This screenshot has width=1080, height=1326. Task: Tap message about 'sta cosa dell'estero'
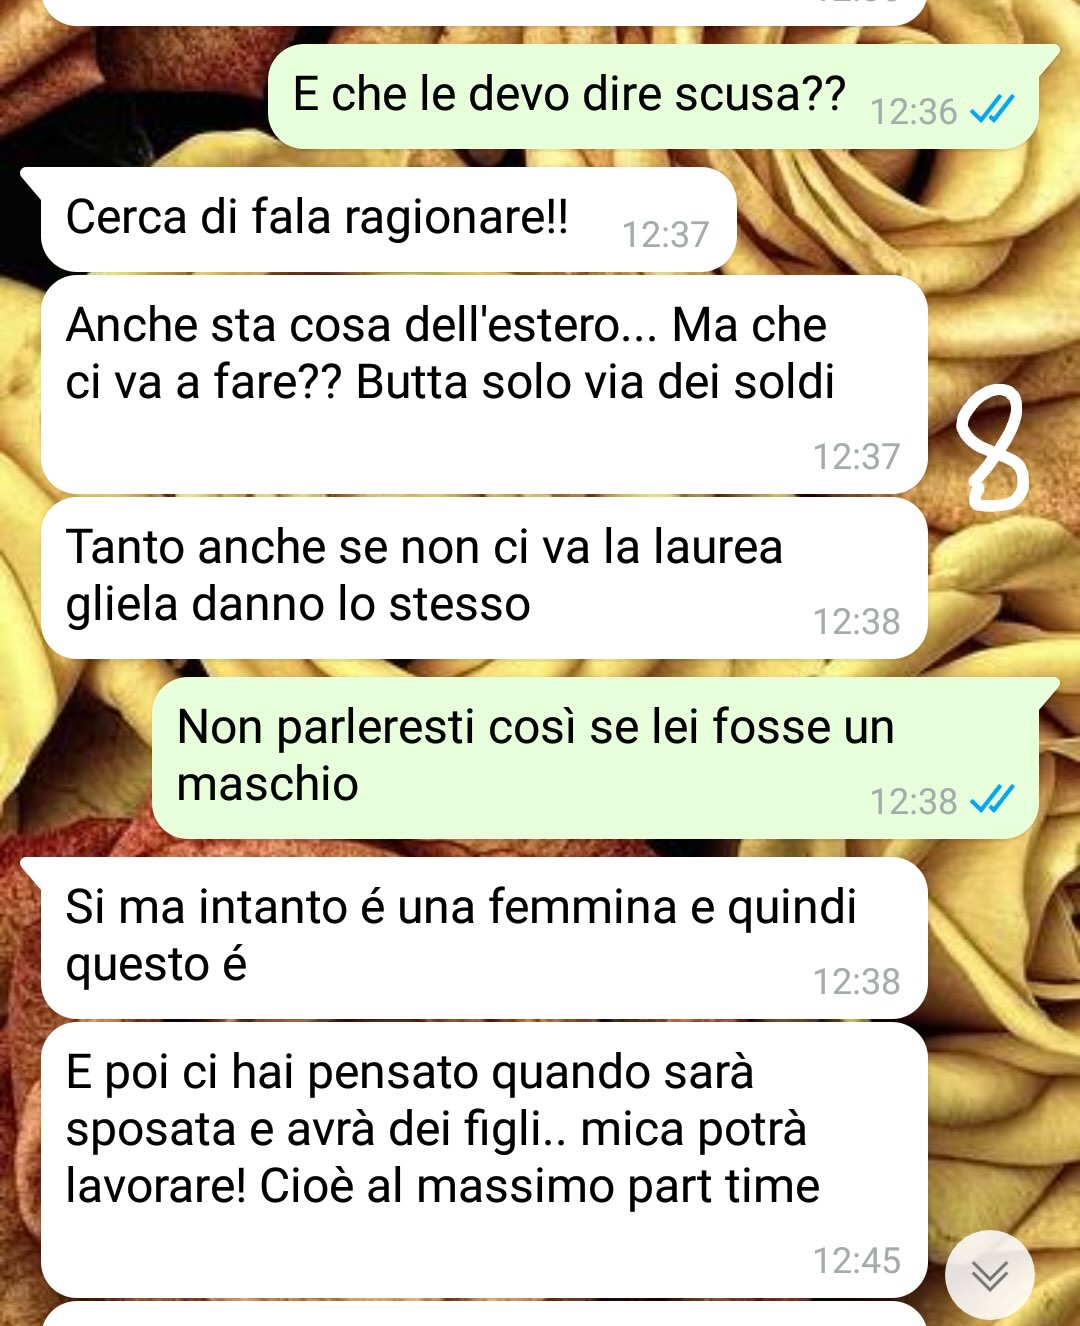(x=484, y=385)
